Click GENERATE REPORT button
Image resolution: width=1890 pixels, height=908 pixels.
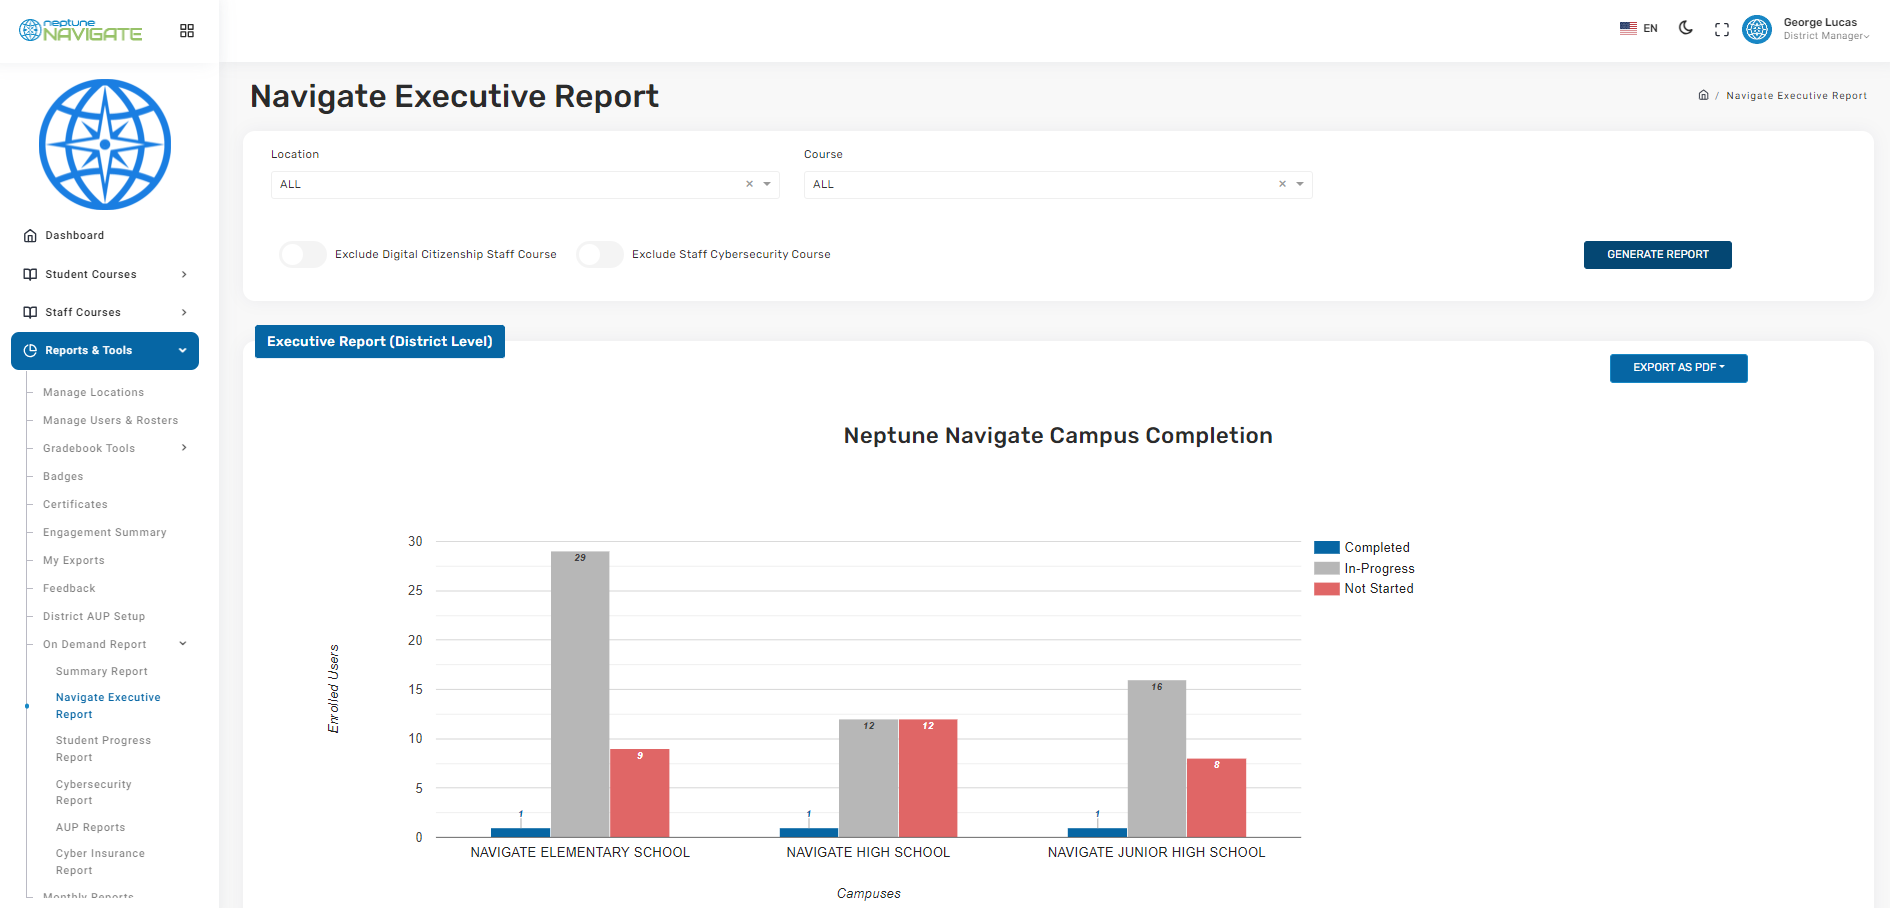[1657, 254]
